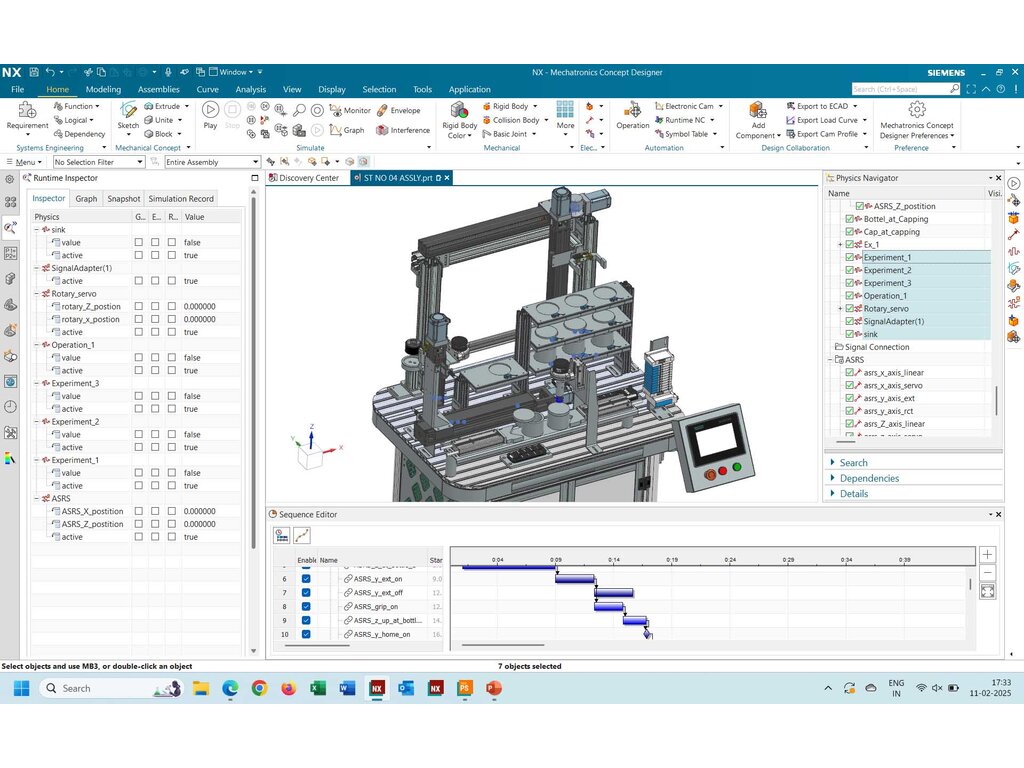Switch to Discovery Center tab

[x=304, y=178]
